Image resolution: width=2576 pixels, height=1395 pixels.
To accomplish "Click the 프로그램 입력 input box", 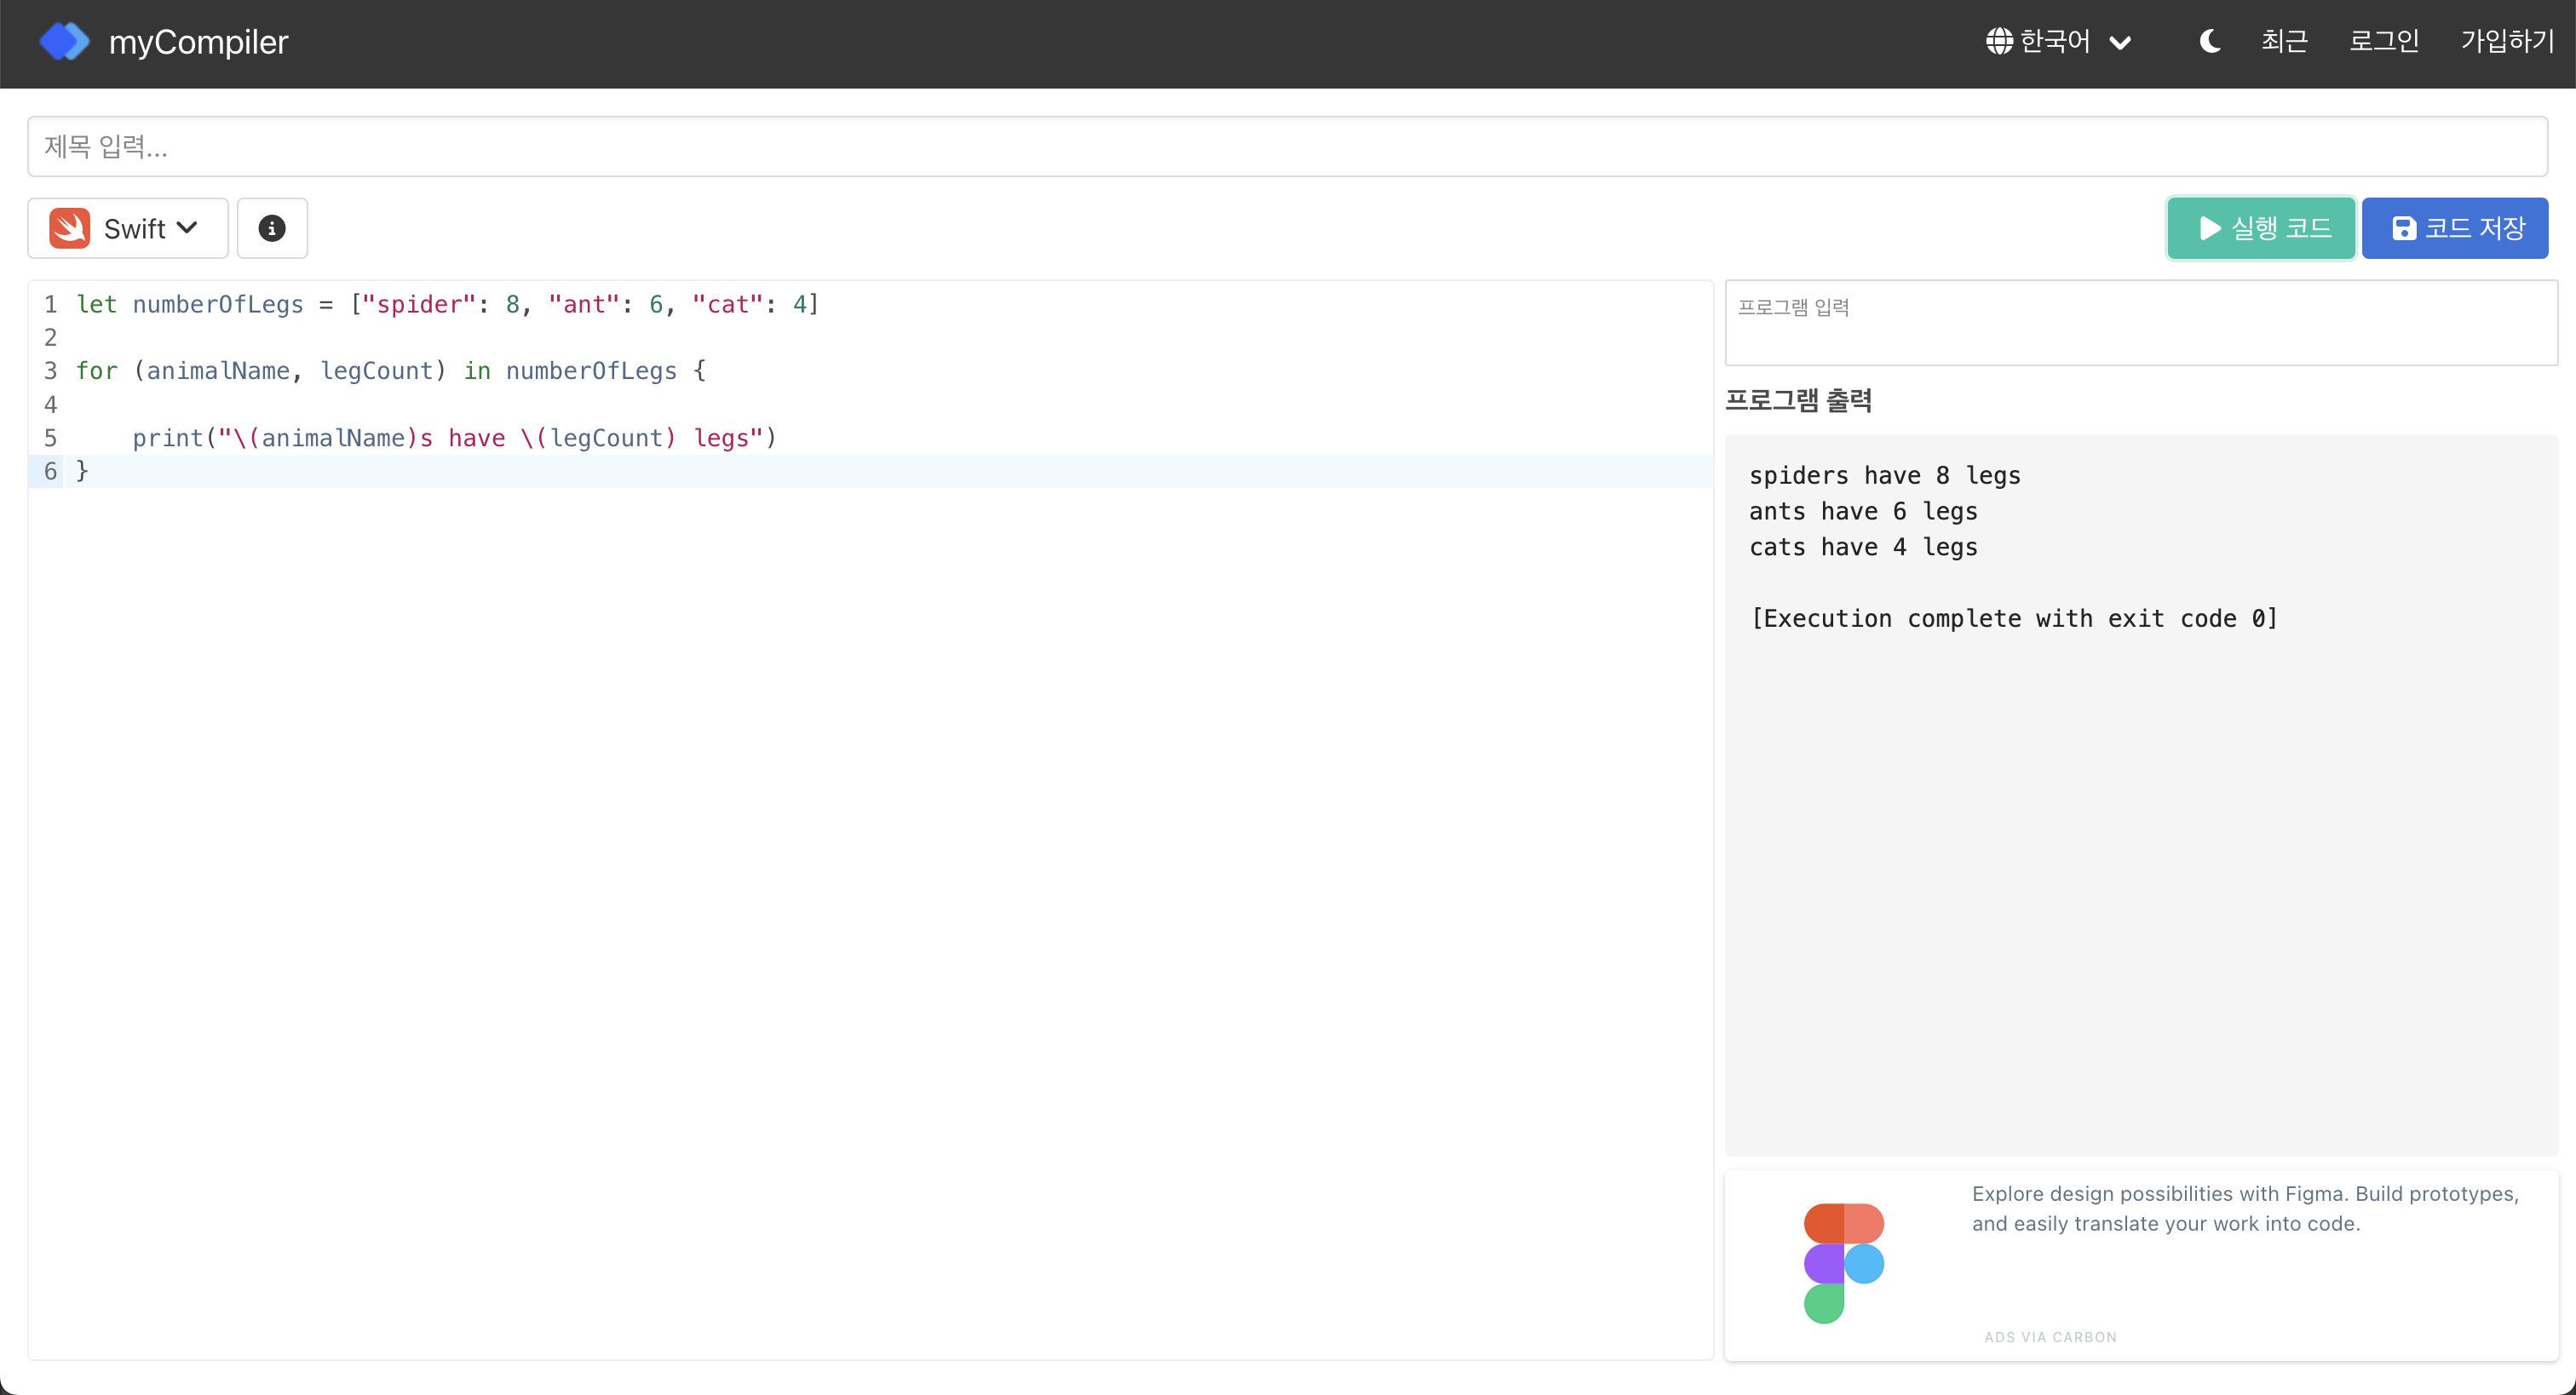I will pos(2140,322).
